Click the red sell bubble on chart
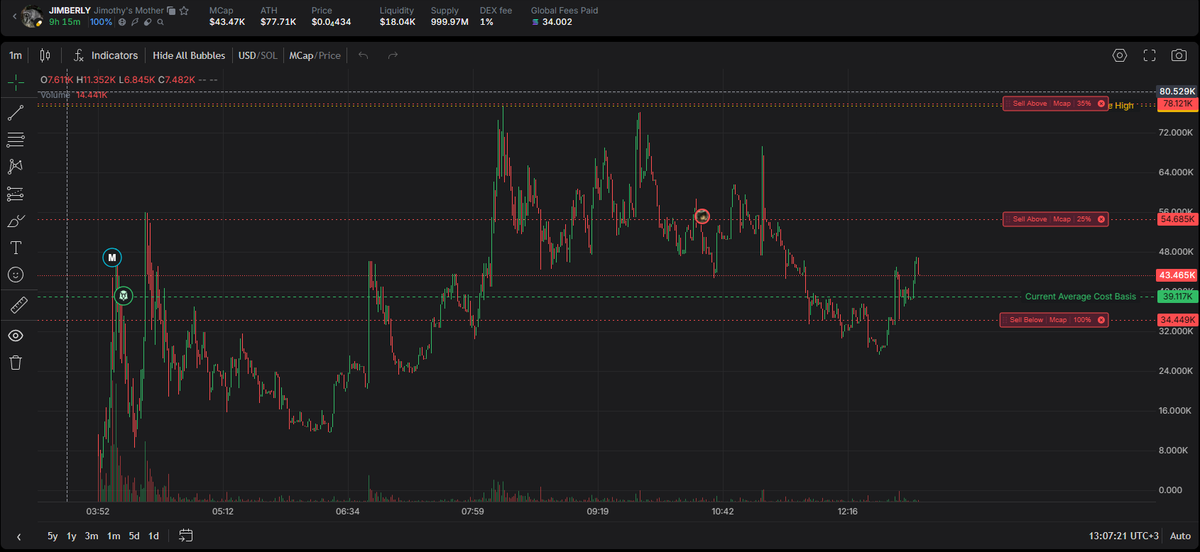The height and width of the screenshot is (552, 1200). (702, 216)
